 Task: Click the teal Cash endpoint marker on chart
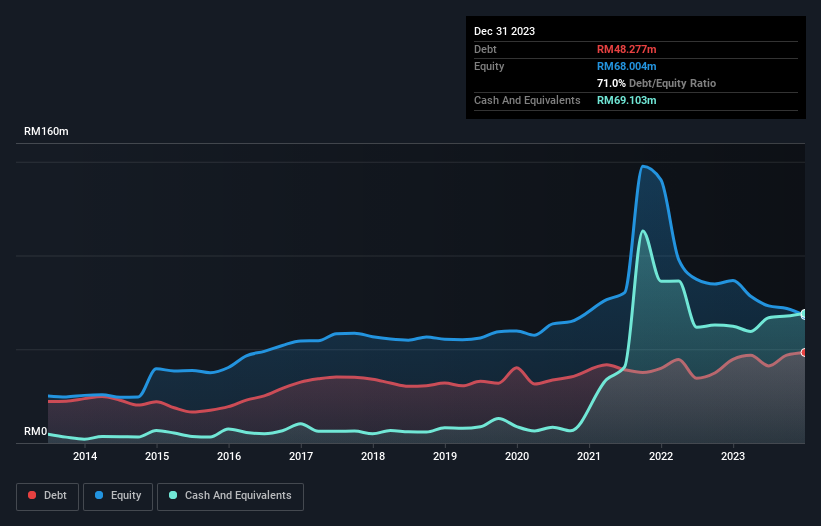(x=804, y=315)
